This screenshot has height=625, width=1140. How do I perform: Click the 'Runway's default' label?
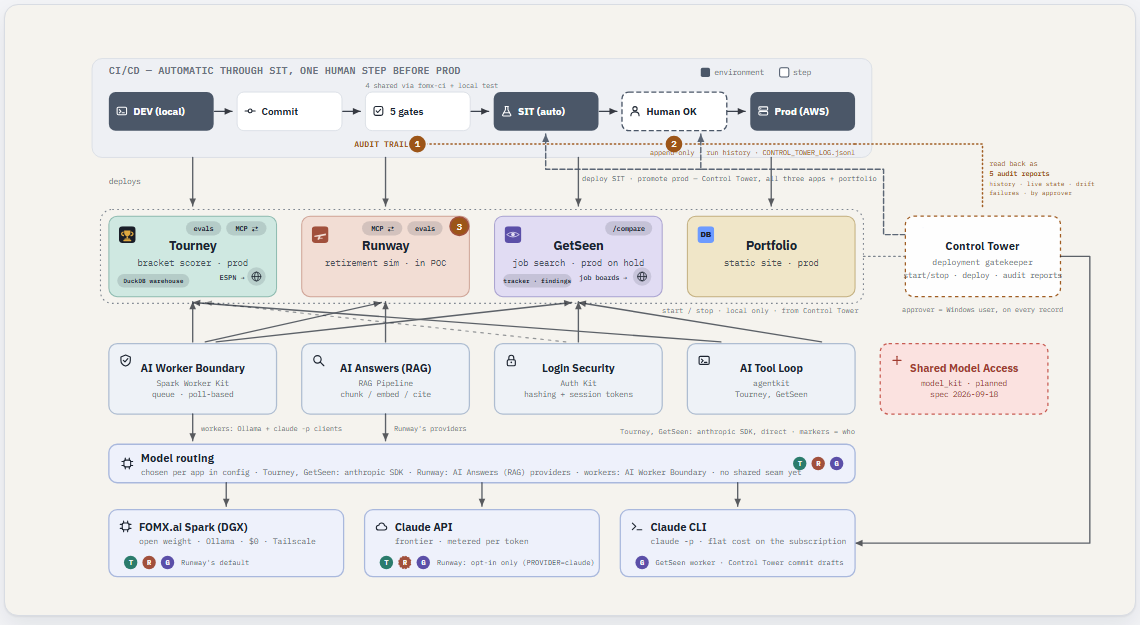[214, 562]
